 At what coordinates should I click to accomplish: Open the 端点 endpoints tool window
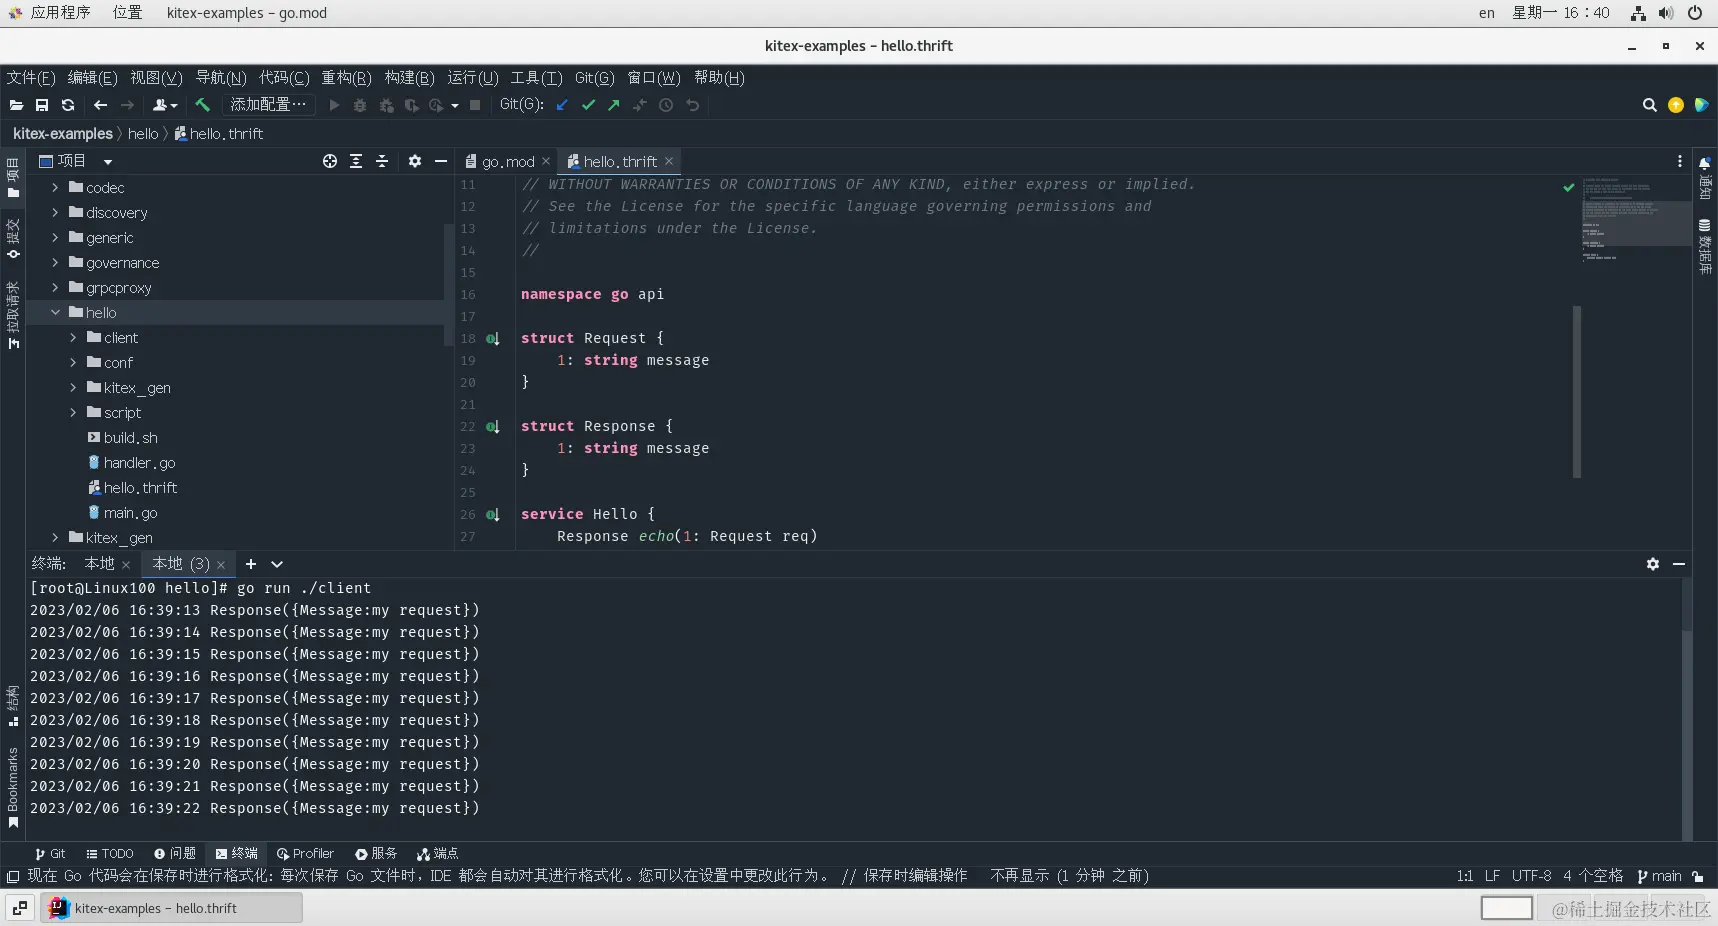(x=437, y=854)
